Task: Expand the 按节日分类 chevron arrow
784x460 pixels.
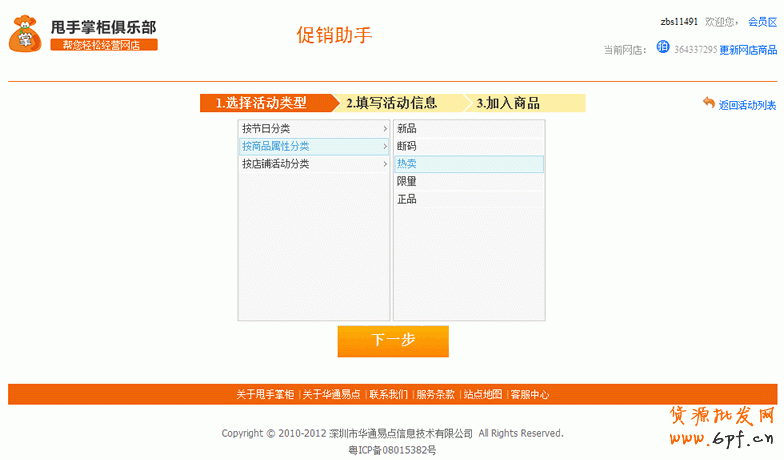Action: point(385,129)
